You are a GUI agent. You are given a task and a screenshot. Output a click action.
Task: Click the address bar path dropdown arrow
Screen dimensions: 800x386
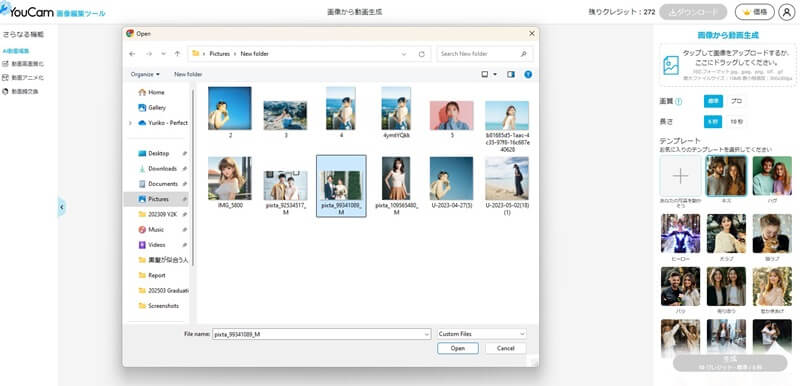click(x=404, y=54)
